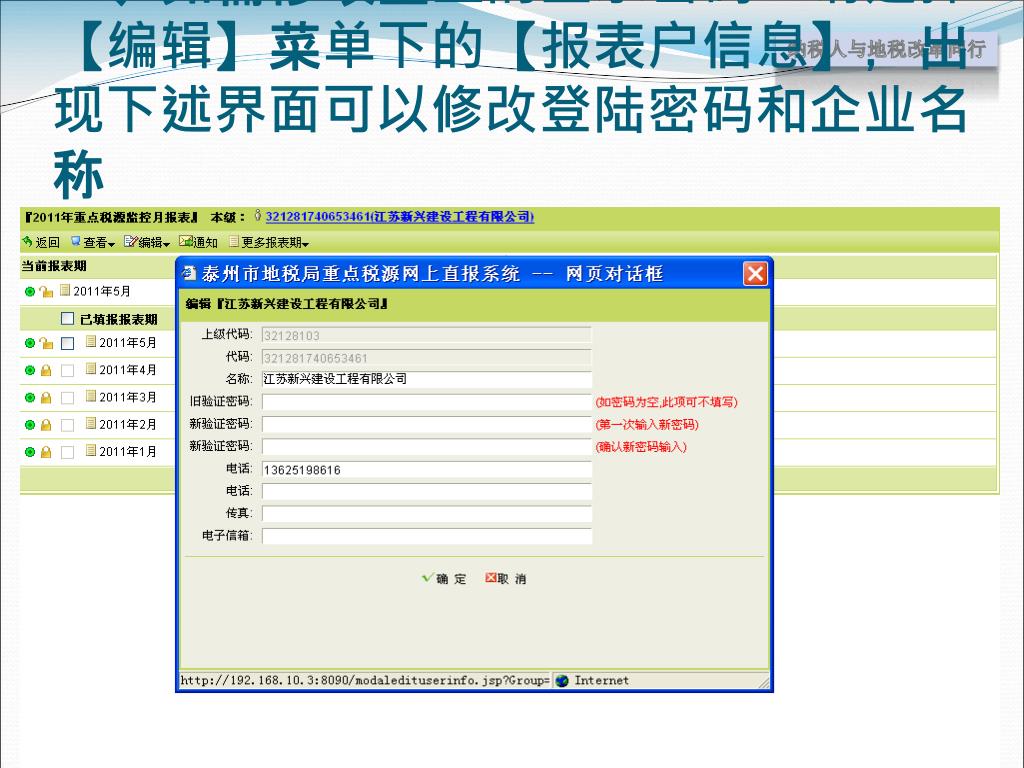Click the document icon beside 2011年1月

click(91, 451)
